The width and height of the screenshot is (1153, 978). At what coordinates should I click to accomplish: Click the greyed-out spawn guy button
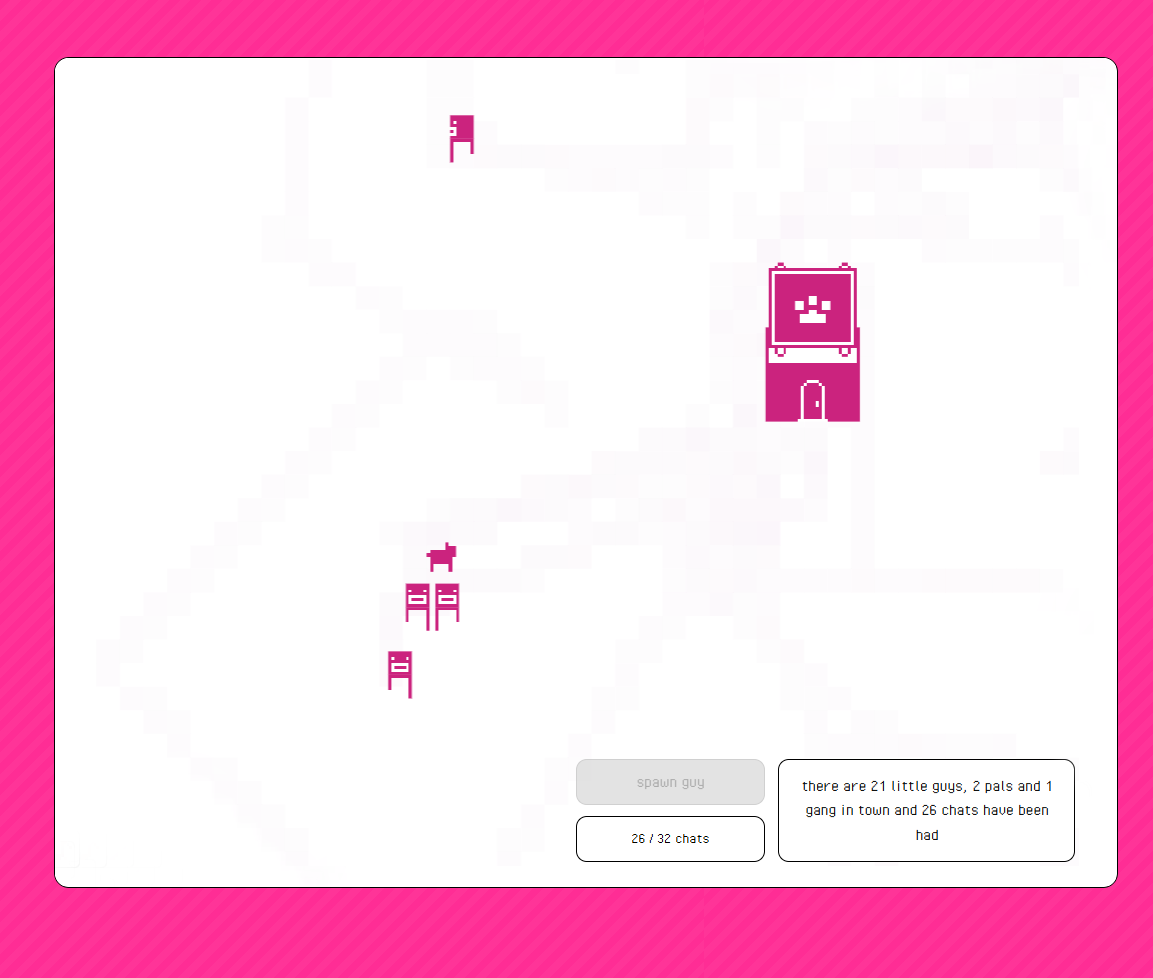(x=670, y=782)
